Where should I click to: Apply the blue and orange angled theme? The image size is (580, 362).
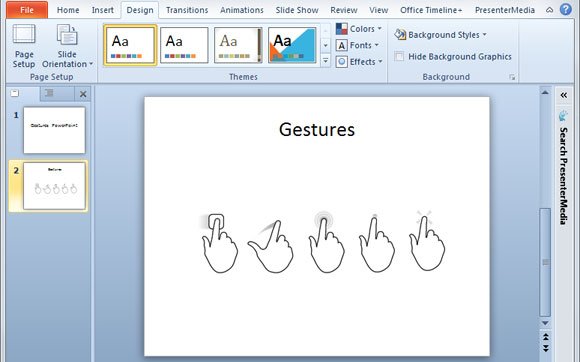292,45
